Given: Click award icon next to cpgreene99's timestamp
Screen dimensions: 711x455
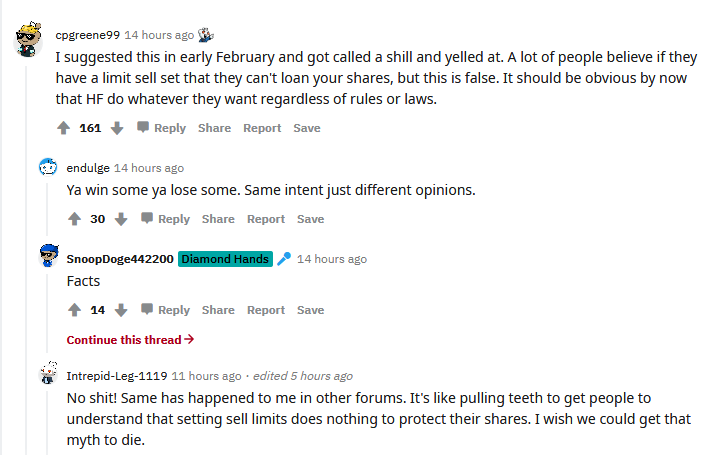Looking at the screenshot, I should [207, 33].
